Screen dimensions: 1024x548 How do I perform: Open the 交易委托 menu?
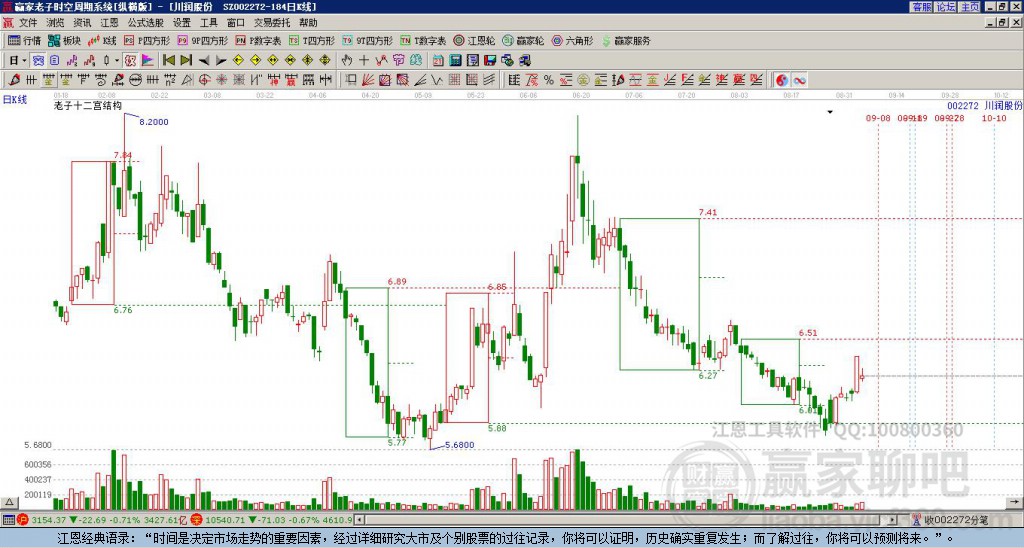[x=272, y=23]
